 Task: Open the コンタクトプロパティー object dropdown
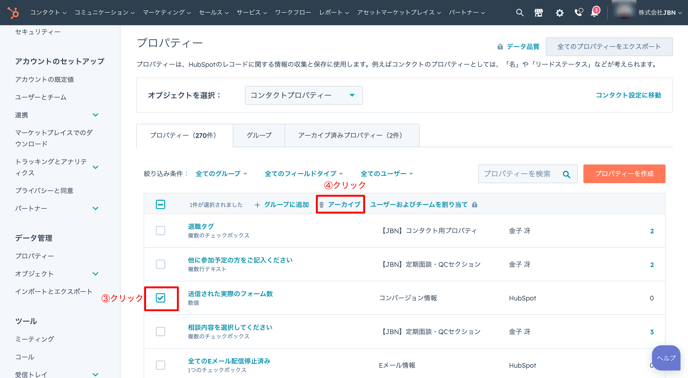(x=304, y=95)
